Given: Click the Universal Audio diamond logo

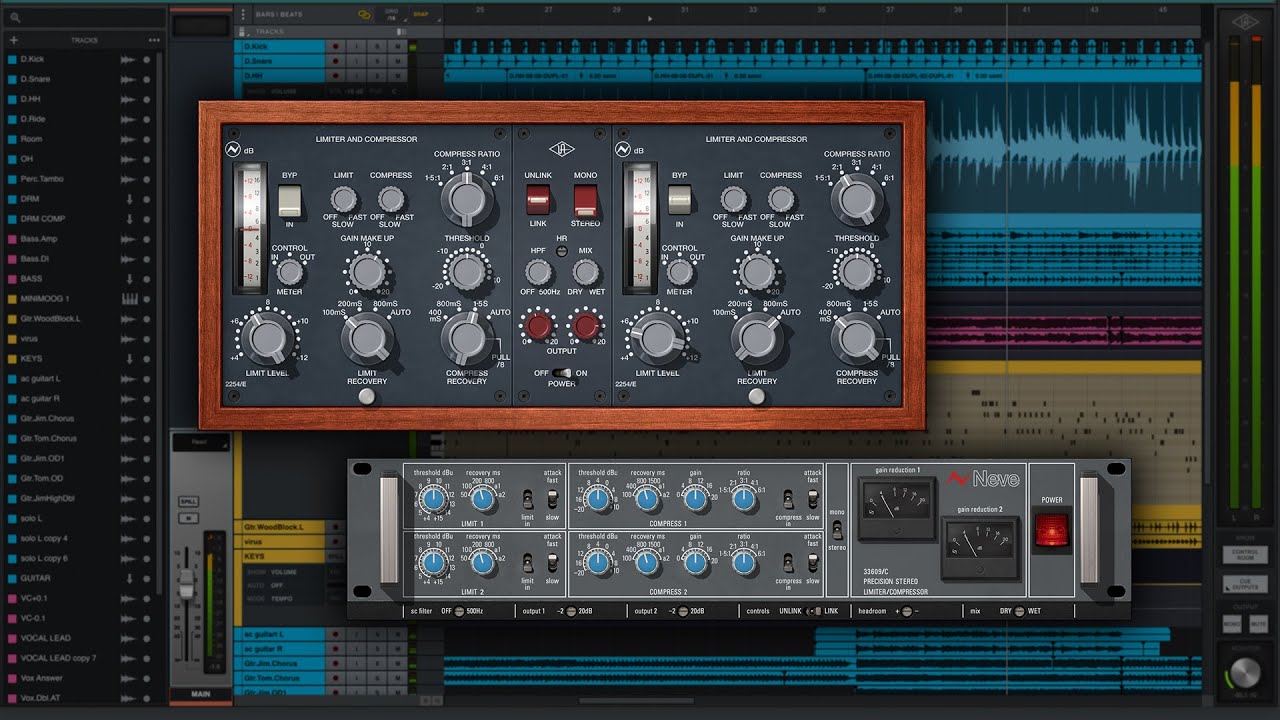Looking at the screenshot, I should (x=562, y=149).
